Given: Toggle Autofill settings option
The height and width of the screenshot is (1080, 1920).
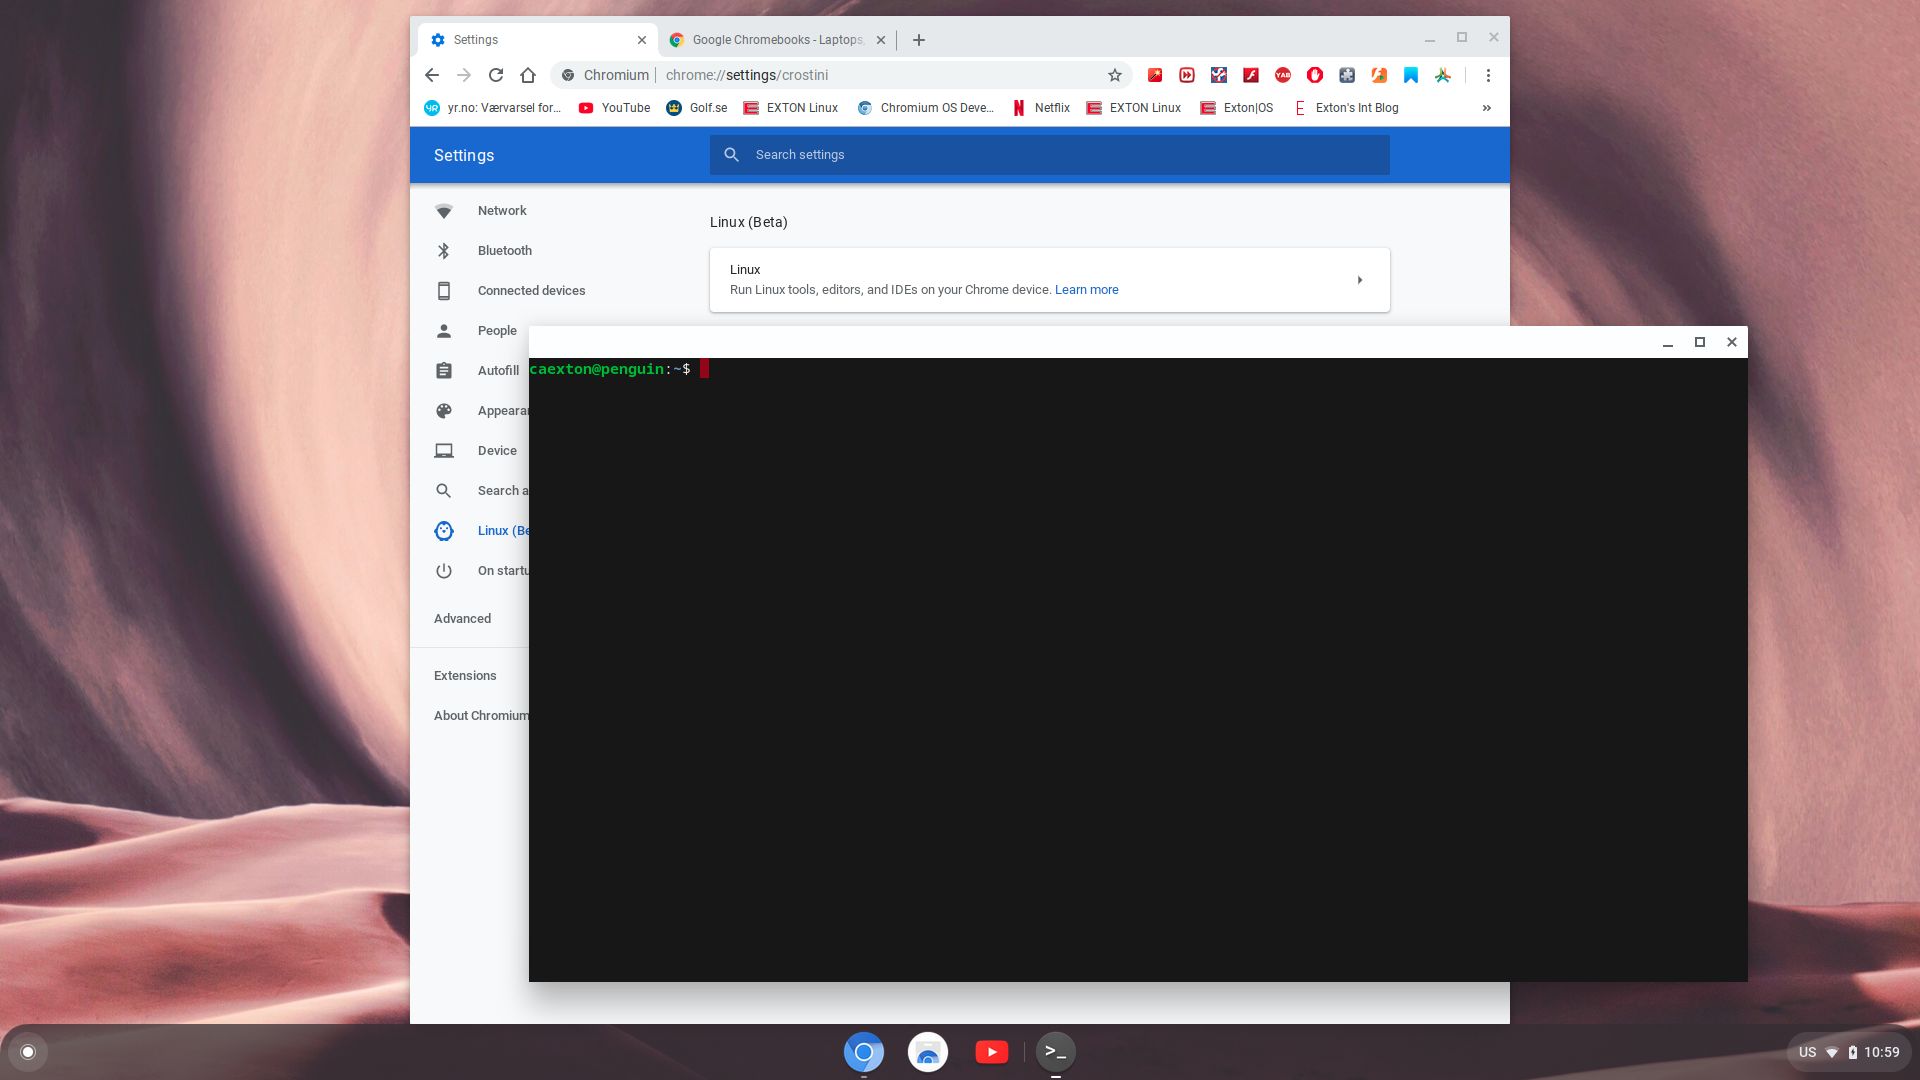Looking at the screenshot, I should click(x=497, y=371).
